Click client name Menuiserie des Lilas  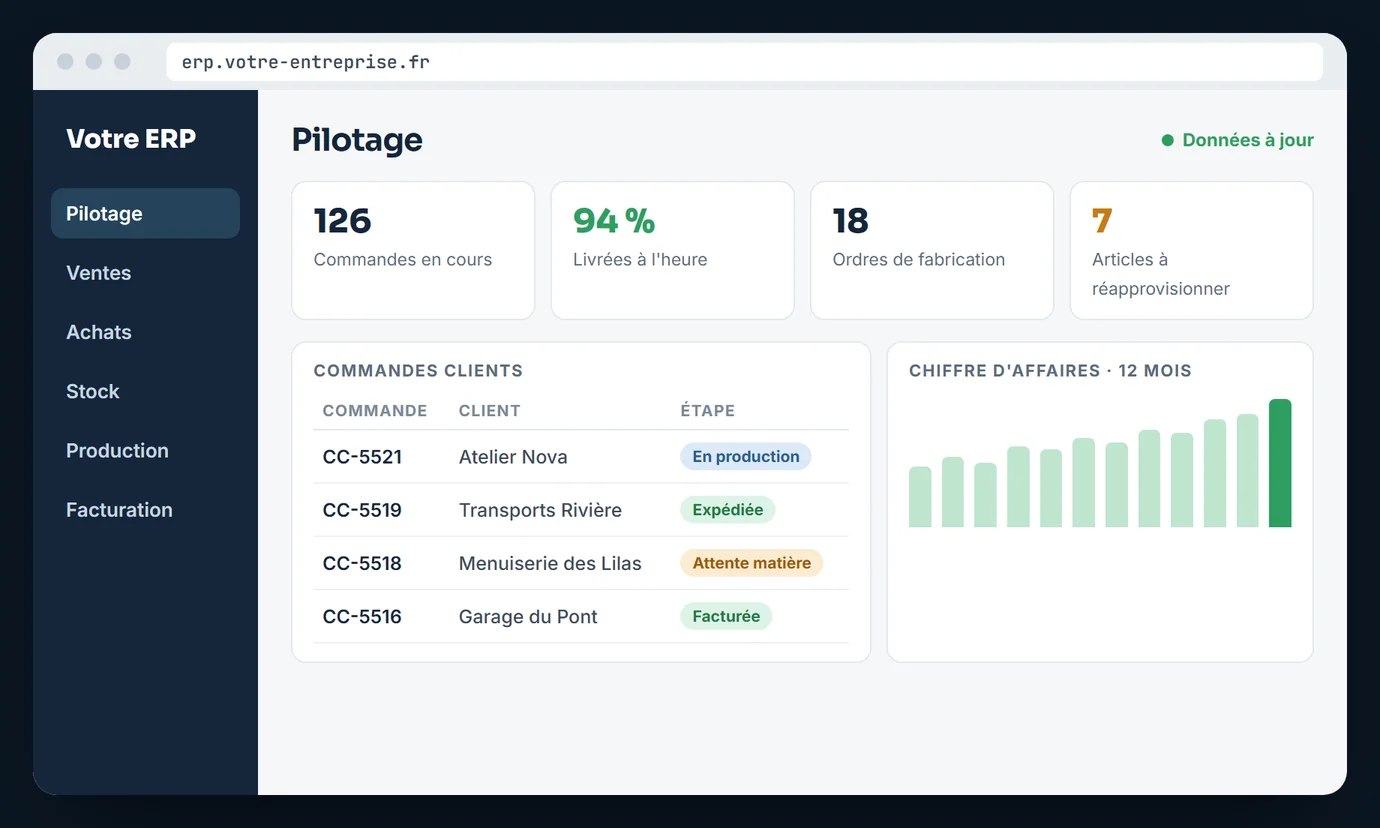pos(550,563)
